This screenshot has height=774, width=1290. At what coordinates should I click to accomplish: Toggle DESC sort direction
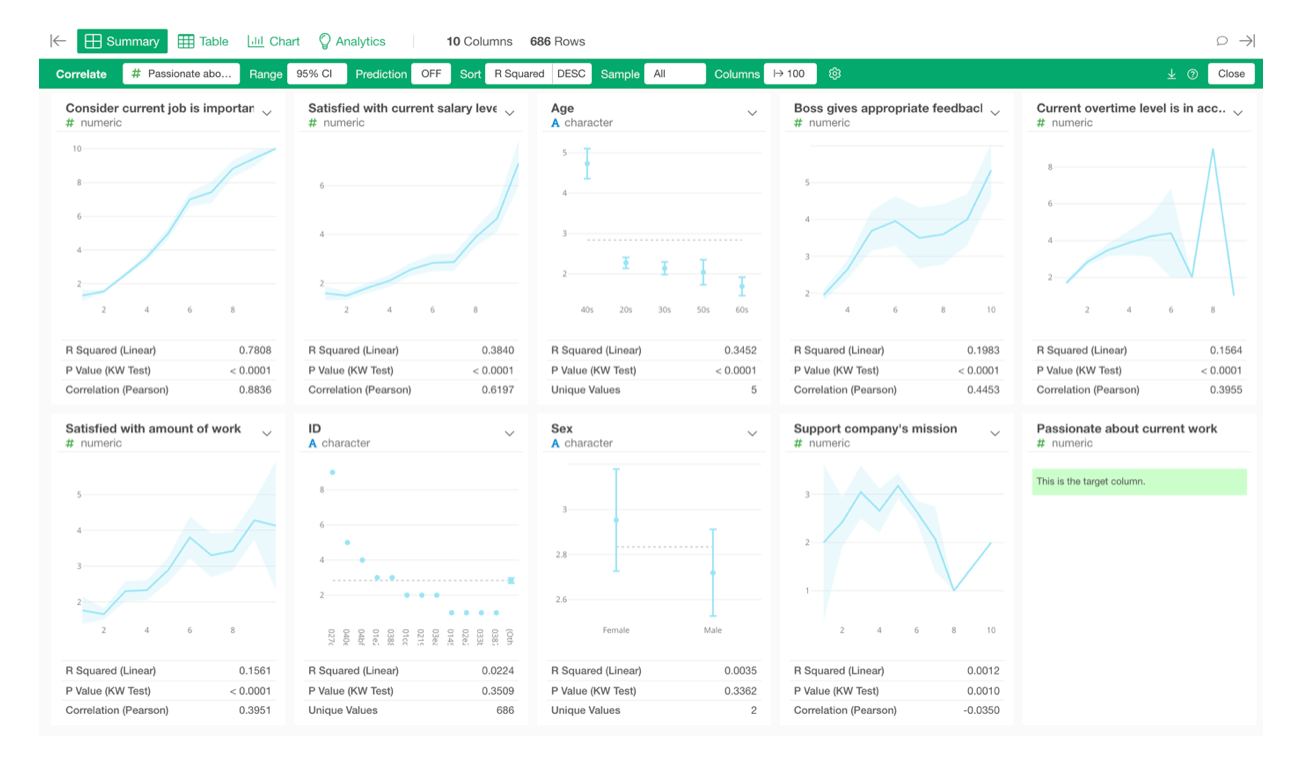pyautogui.click(x=571, y=74)
